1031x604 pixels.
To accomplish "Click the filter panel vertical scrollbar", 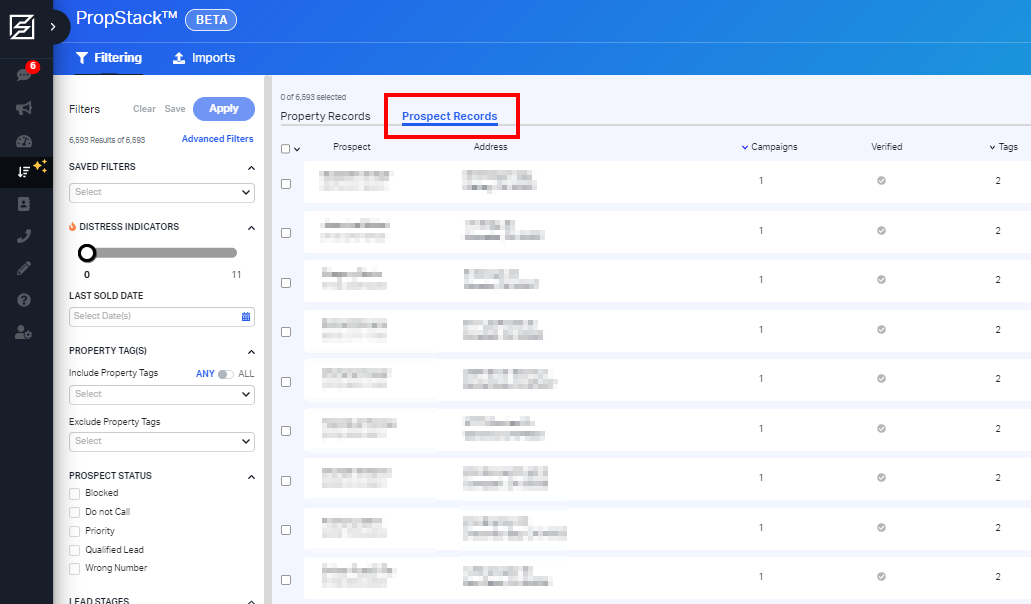I will click(268, 340).
